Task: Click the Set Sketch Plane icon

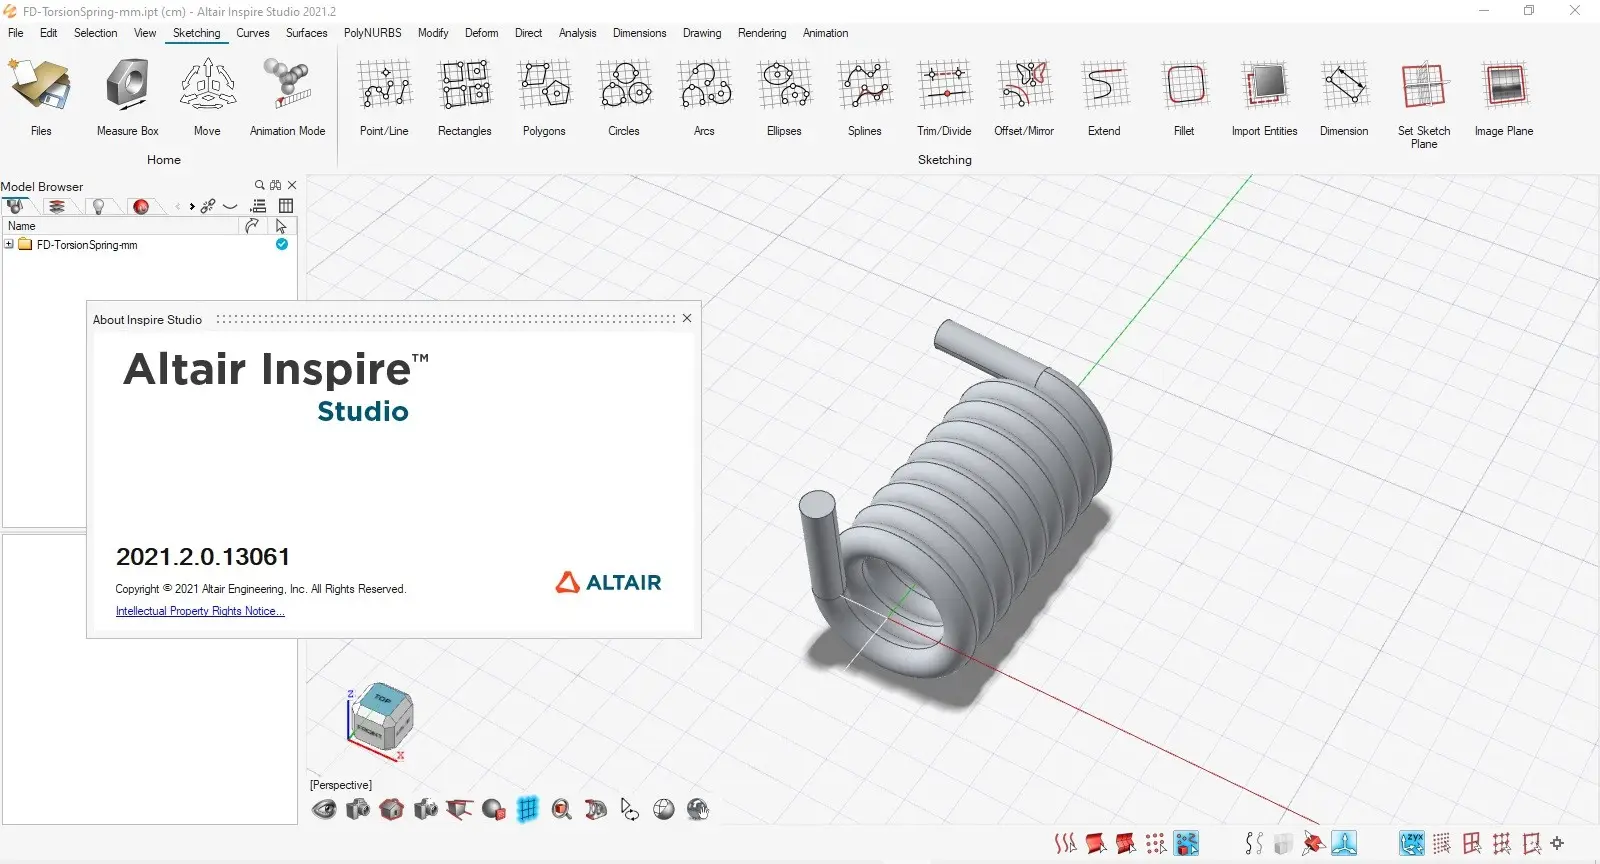Action: coord(1423,87)
